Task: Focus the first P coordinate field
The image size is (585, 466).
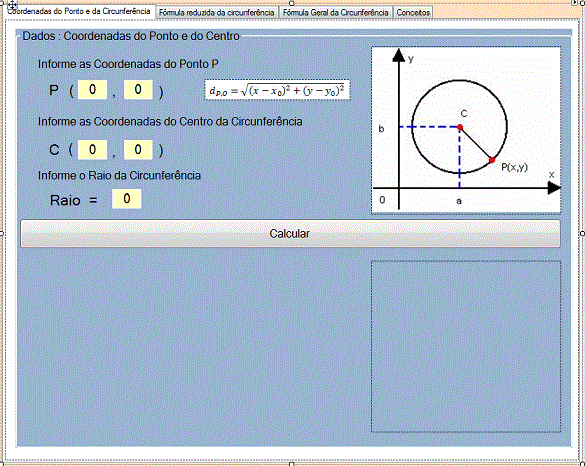Action: (93, 90)
